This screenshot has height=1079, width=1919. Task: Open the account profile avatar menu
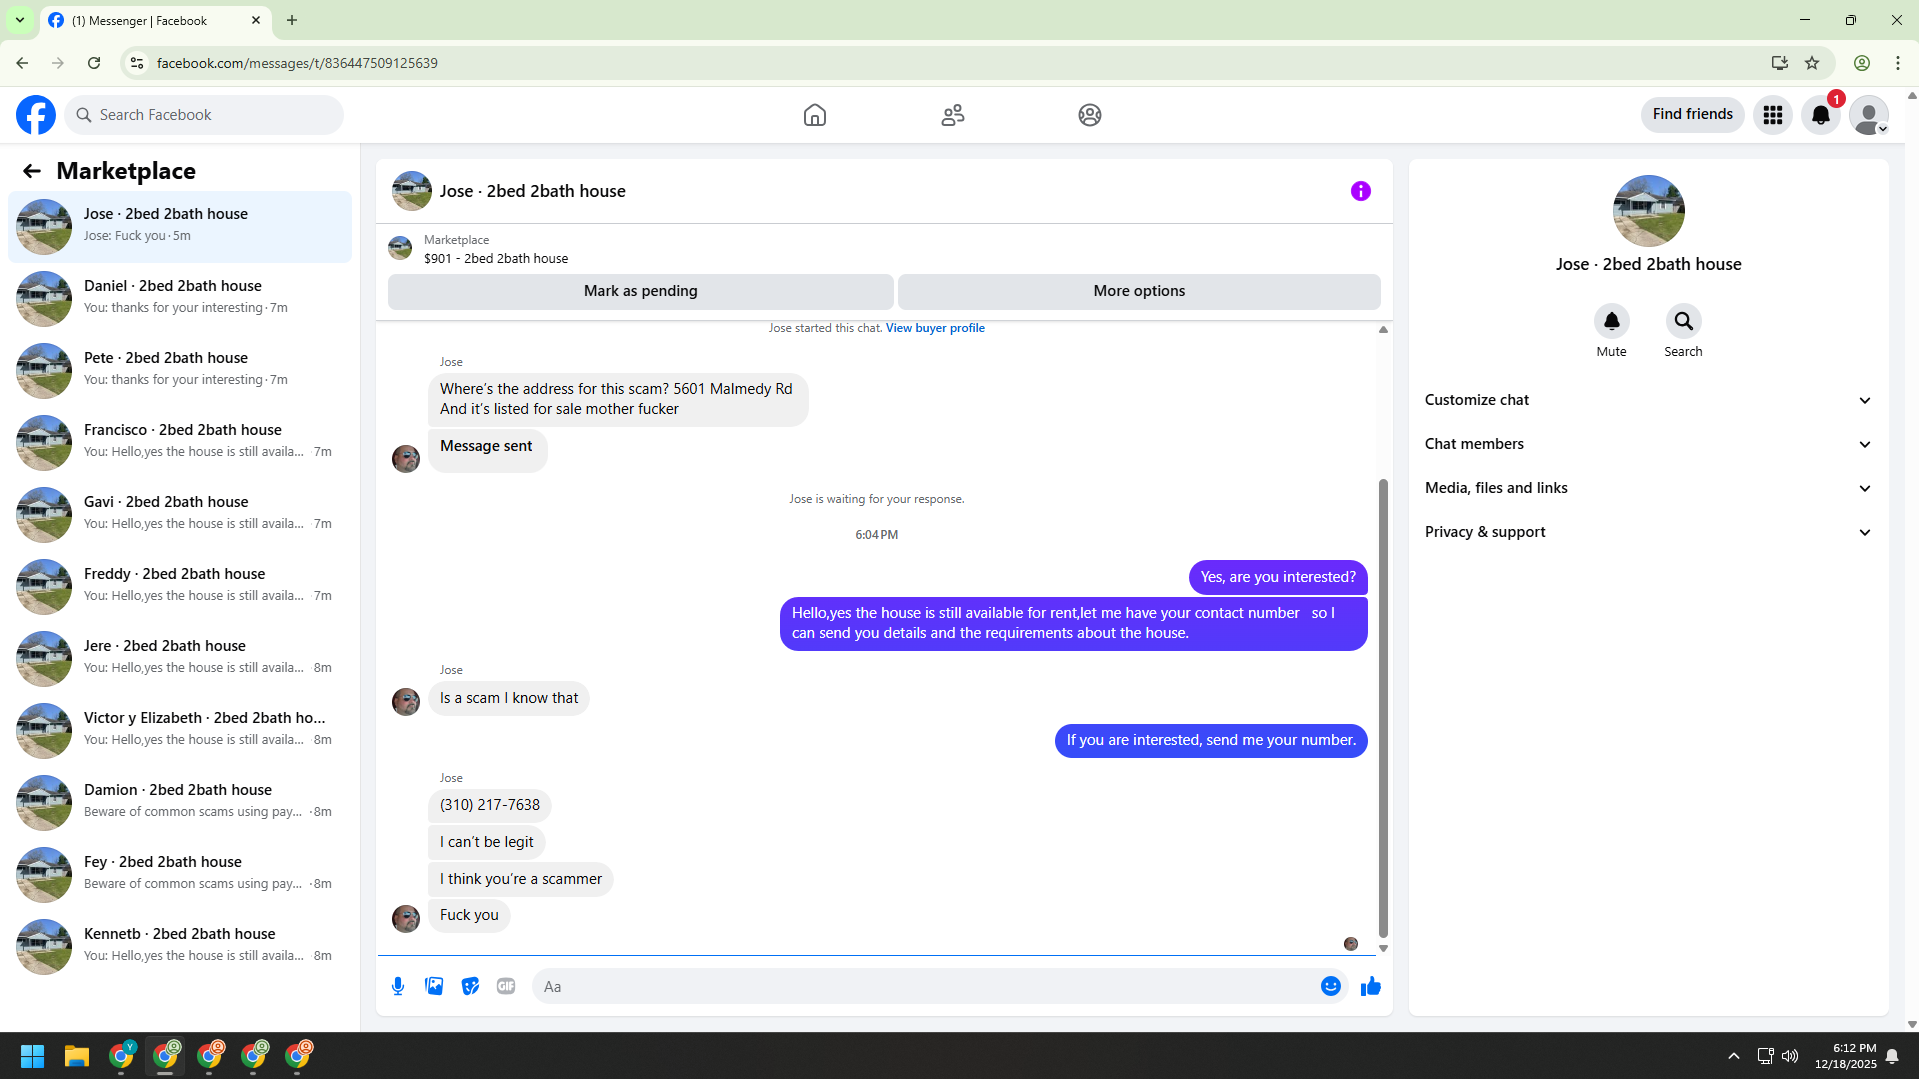[x=1869, y=115]
